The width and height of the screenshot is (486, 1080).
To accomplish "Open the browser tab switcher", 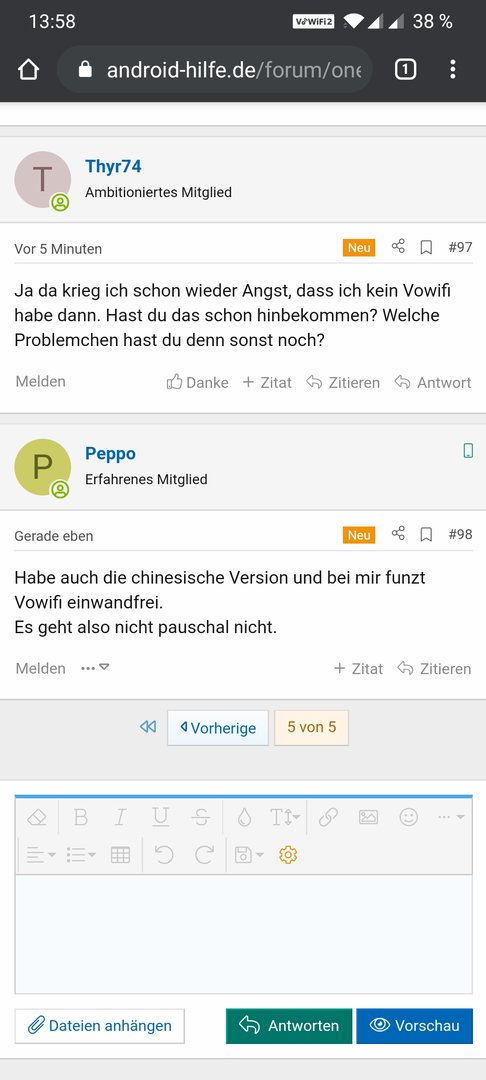I will tap(405, 69).
